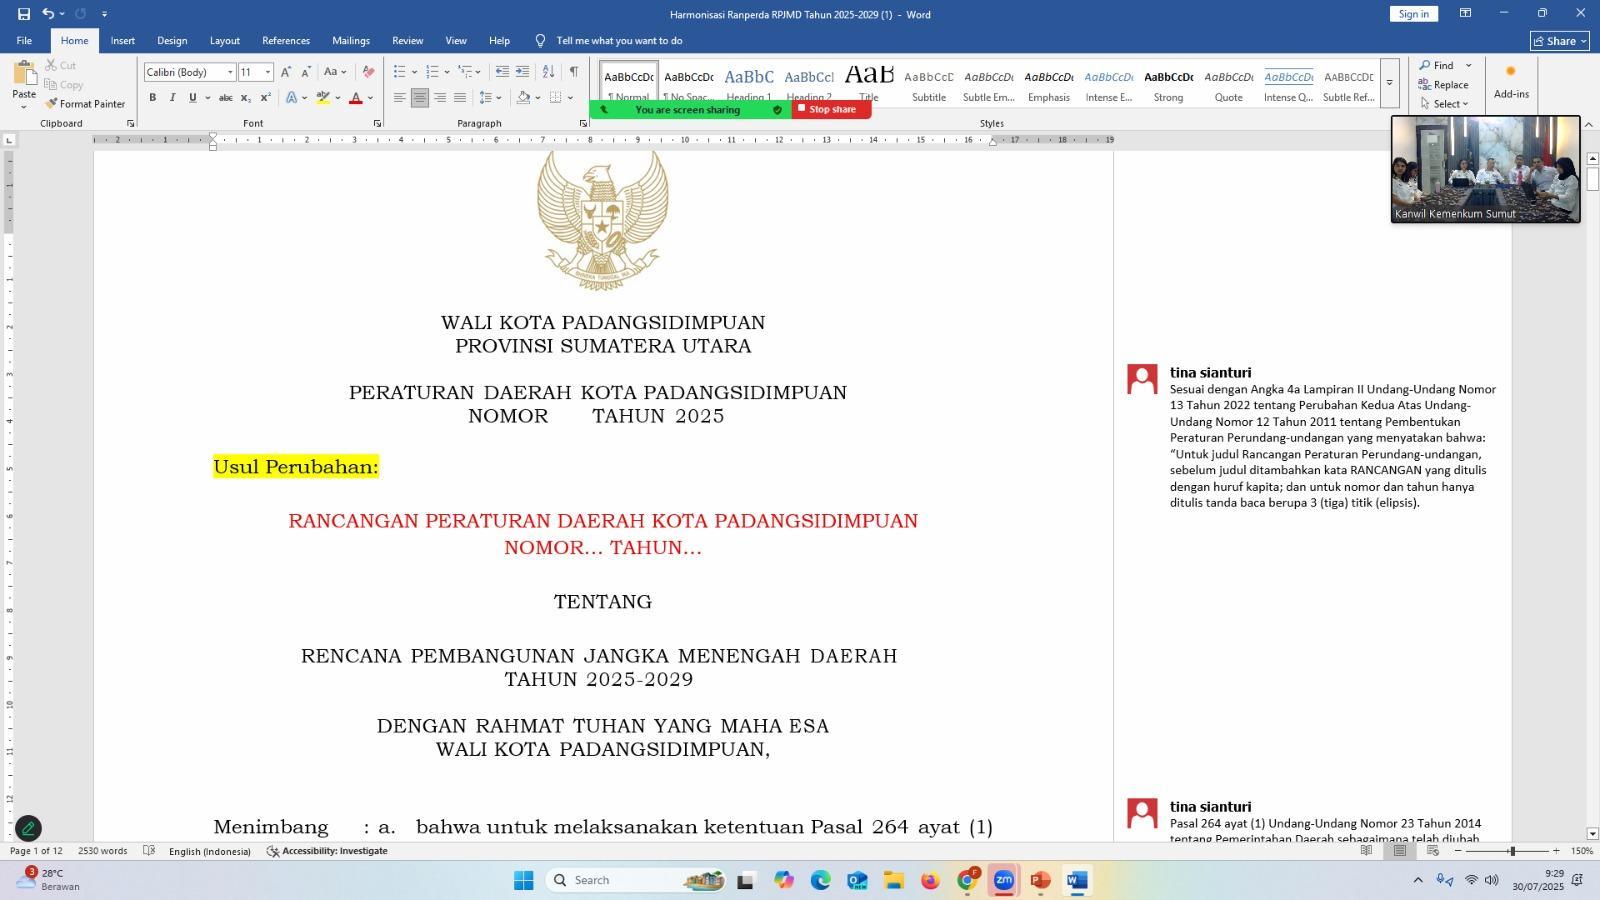Increase the paragraph indent

click(522, 72)
